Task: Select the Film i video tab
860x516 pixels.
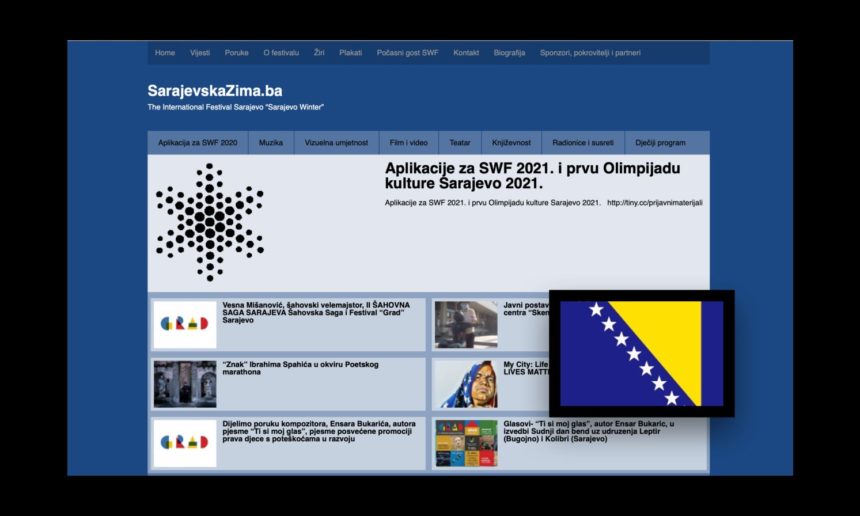Action: (x=408, y=143)
